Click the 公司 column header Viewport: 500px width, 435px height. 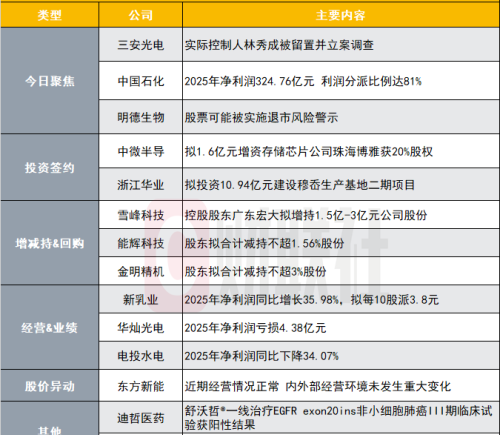click(x=141, y=15)
